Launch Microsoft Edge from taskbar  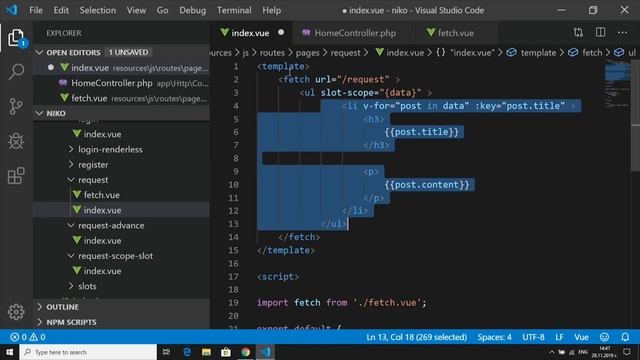pyautogui.click(x=187, y=352)
